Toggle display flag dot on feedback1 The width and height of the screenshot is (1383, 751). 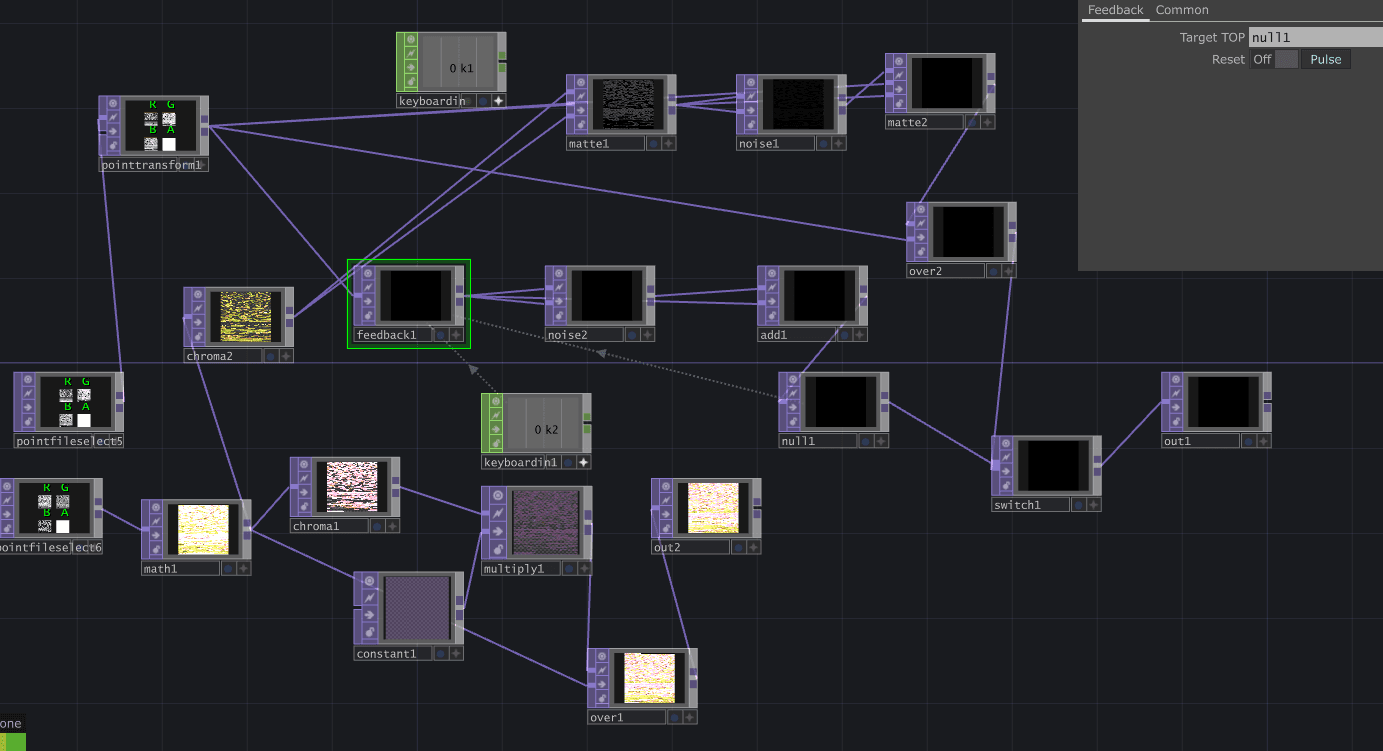click(440, 335)
